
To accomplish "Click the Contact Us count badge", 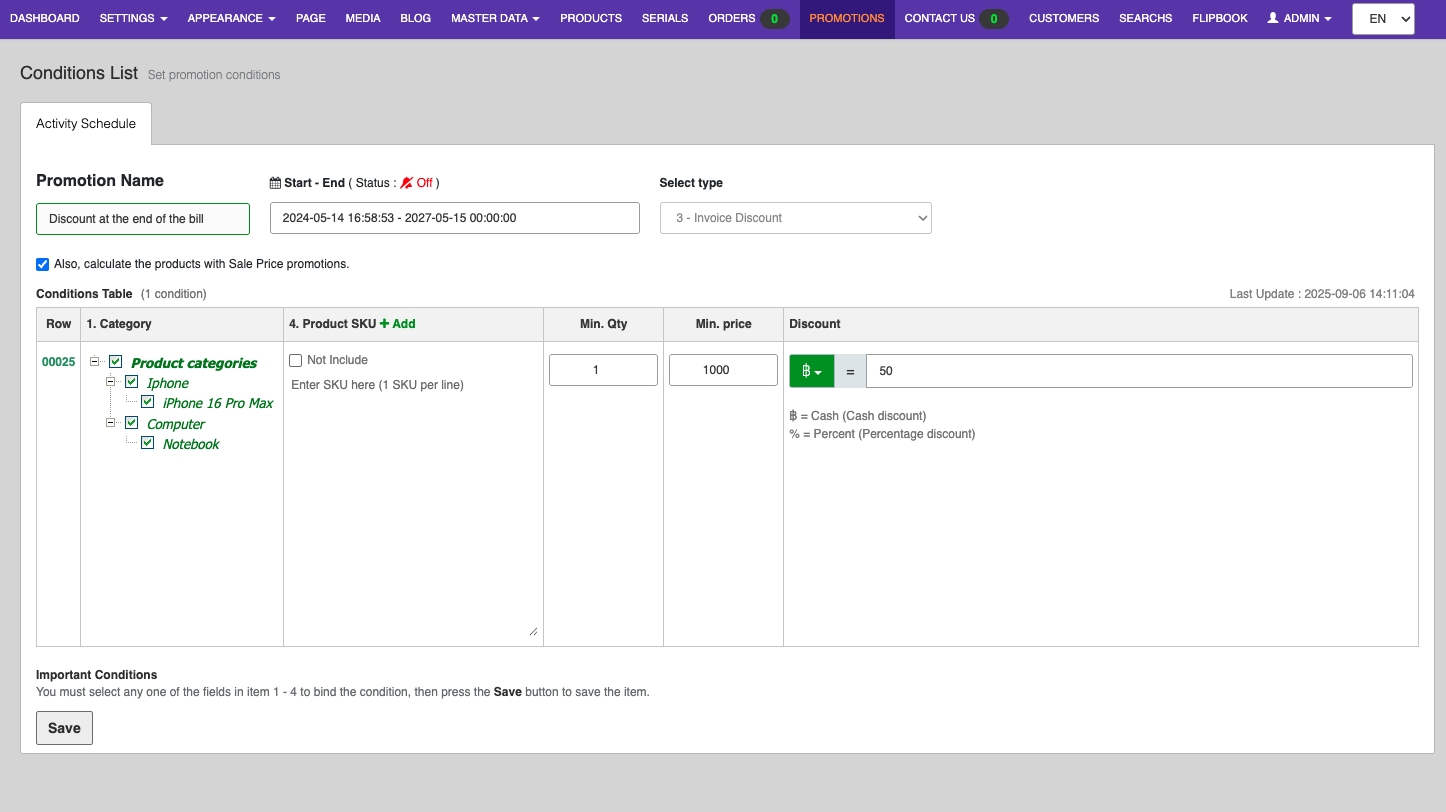I will (993, 19).
